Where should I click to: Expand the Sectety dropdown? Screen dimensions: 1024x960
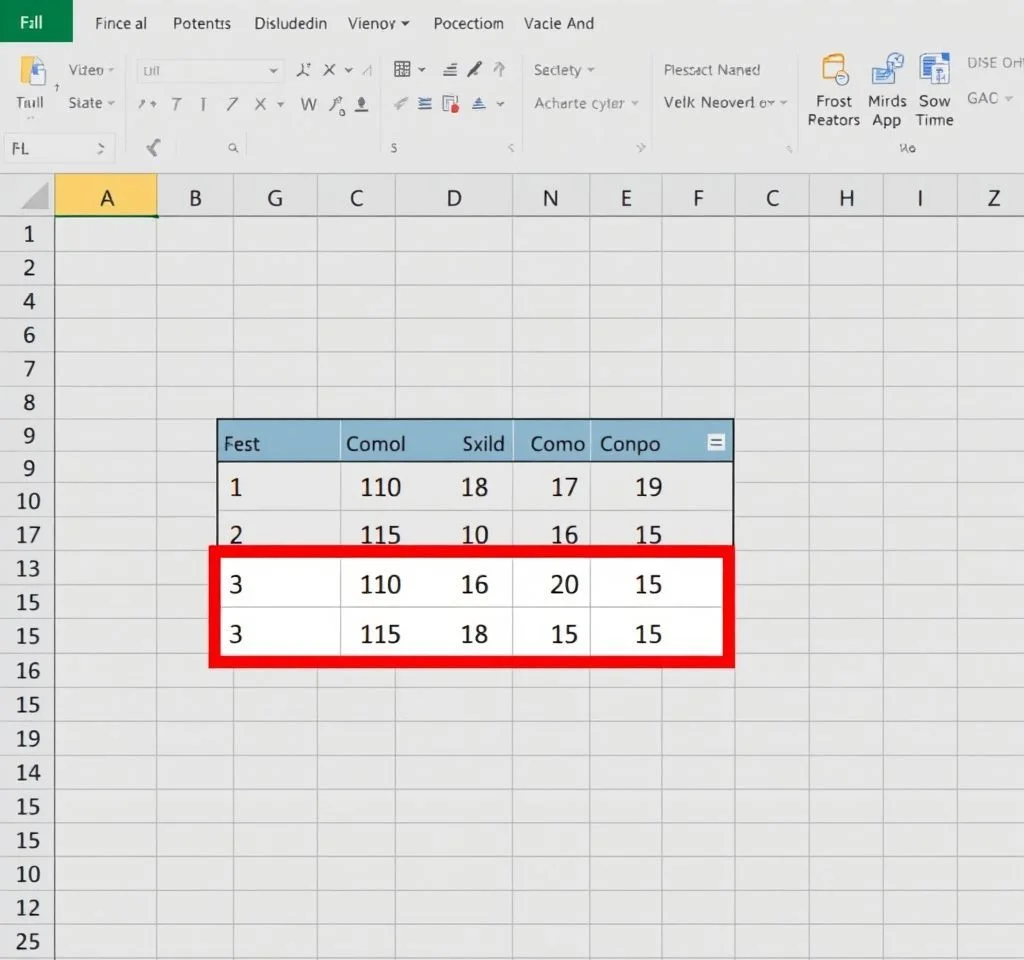[x=564, y=70]
